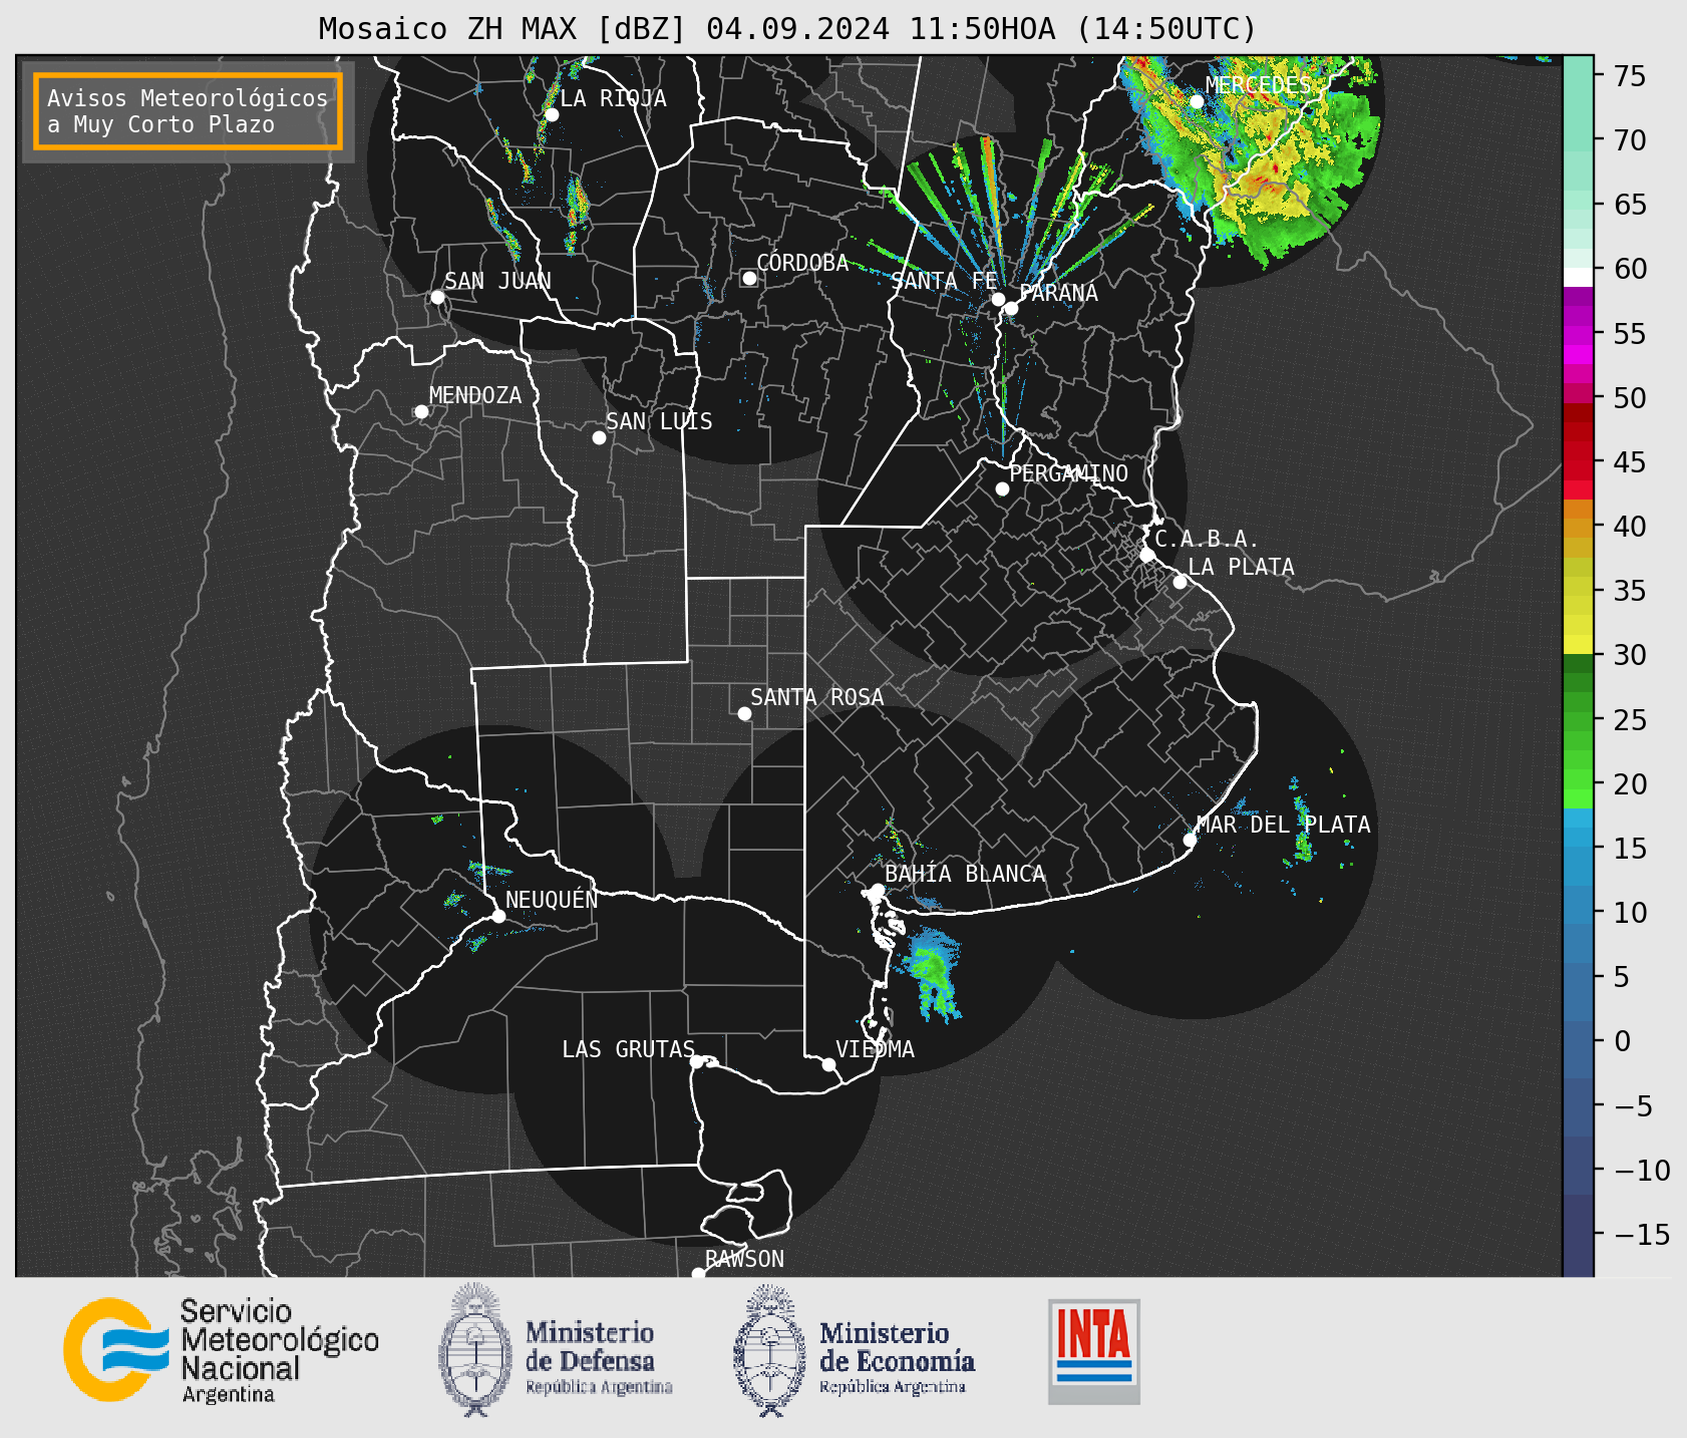Screen dimensions: 1687x1438
Task: Click the CÓRDOBA label
Action: (802, 262)
